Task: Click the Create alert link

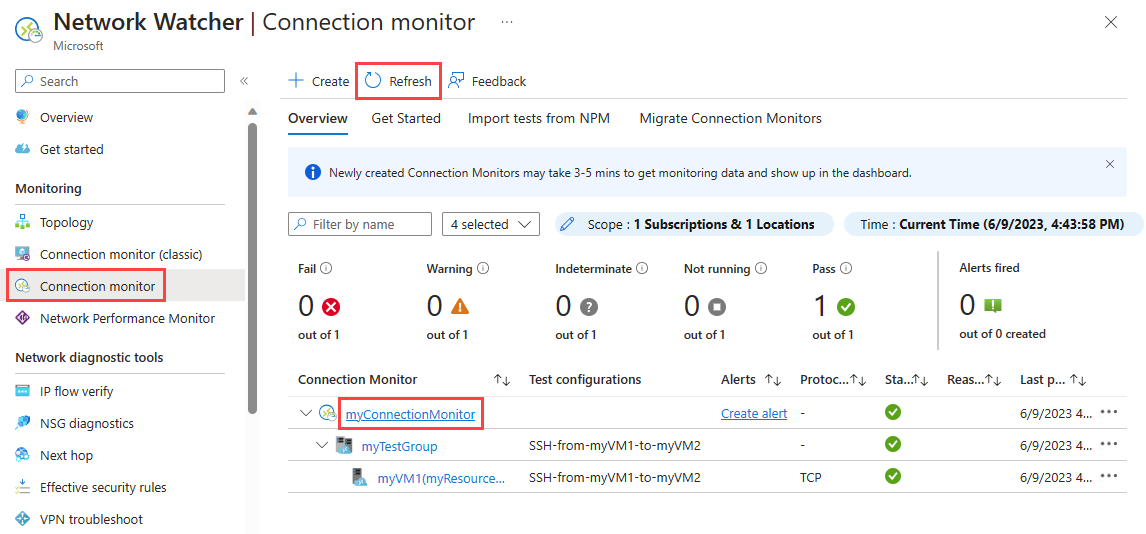Action: tap(753, 413)
